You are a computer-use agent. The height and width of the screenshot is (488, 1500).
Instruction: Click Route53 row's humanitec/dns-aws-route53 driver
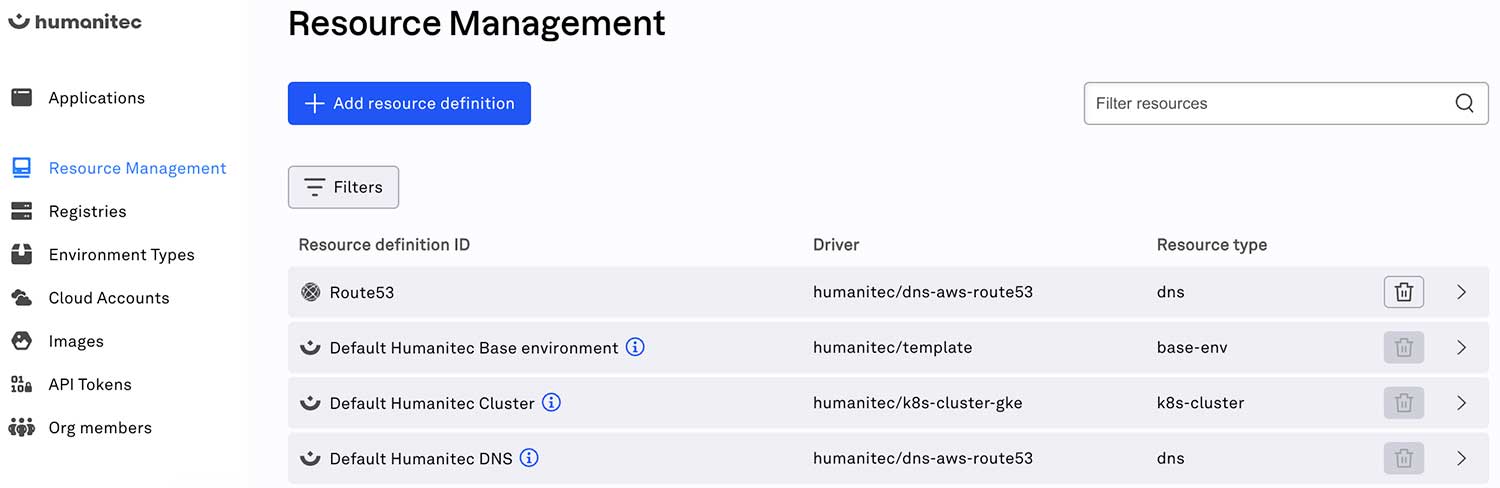point(923,292)
